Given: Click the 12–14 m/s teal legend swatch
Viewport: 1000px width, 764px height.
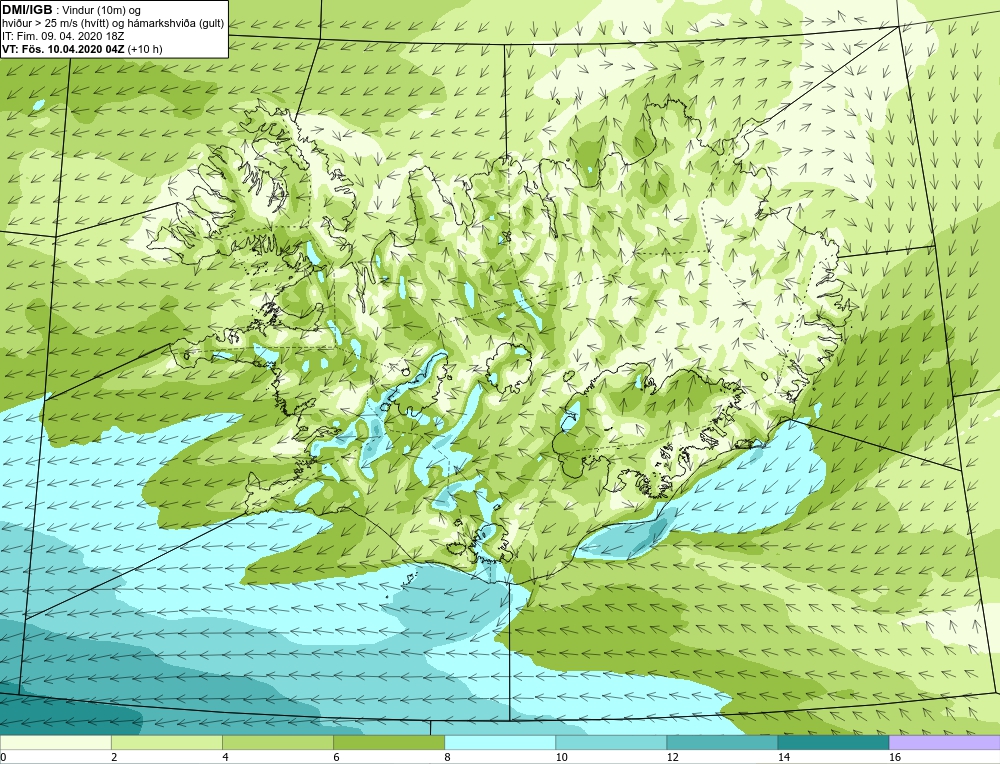Looking at the screenshot, I should coord(721,742).
